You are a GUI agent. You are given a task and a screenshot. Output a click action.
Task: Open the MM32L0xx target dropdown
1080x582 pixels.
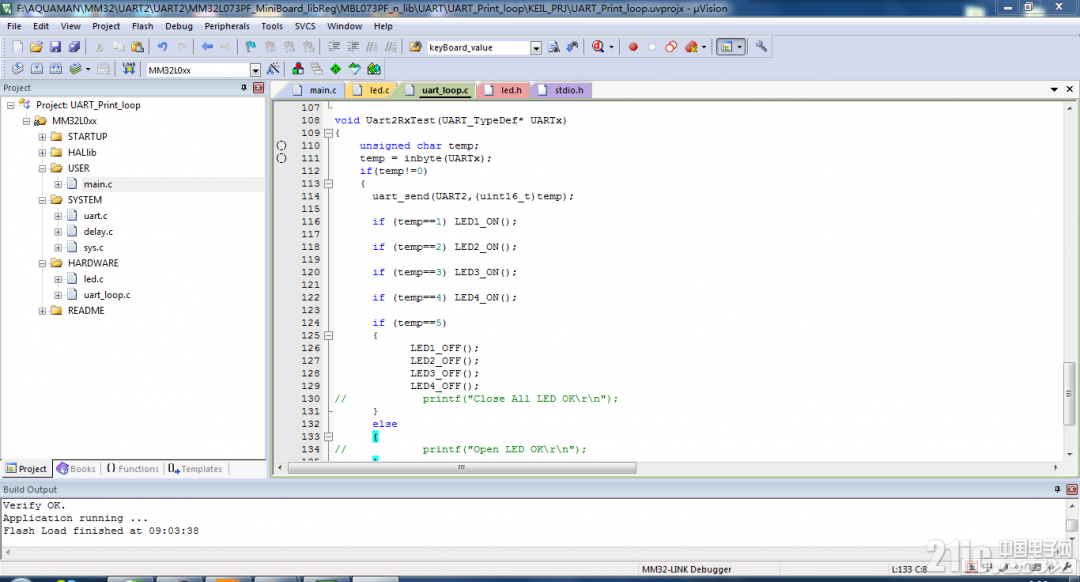[255, 70]
